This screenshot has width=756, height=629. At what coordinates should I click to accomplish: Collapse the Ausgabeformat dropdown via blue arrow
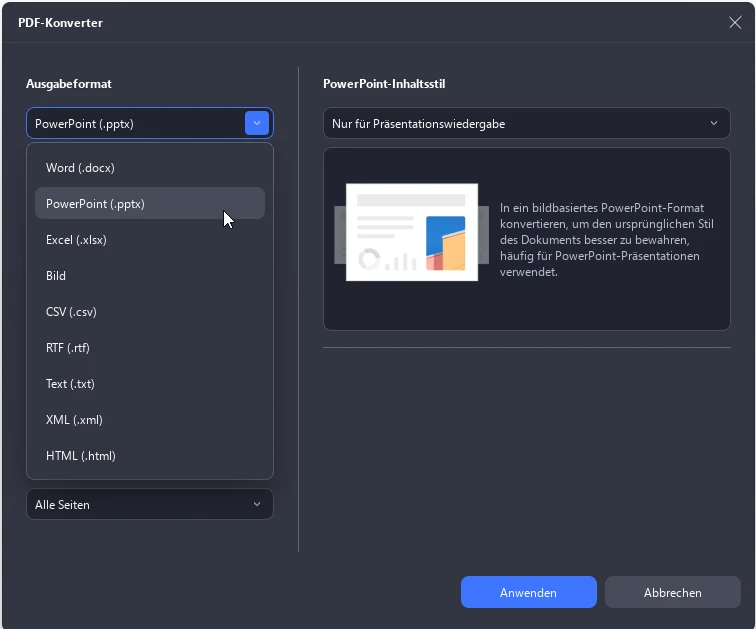[x=257, y=123]
